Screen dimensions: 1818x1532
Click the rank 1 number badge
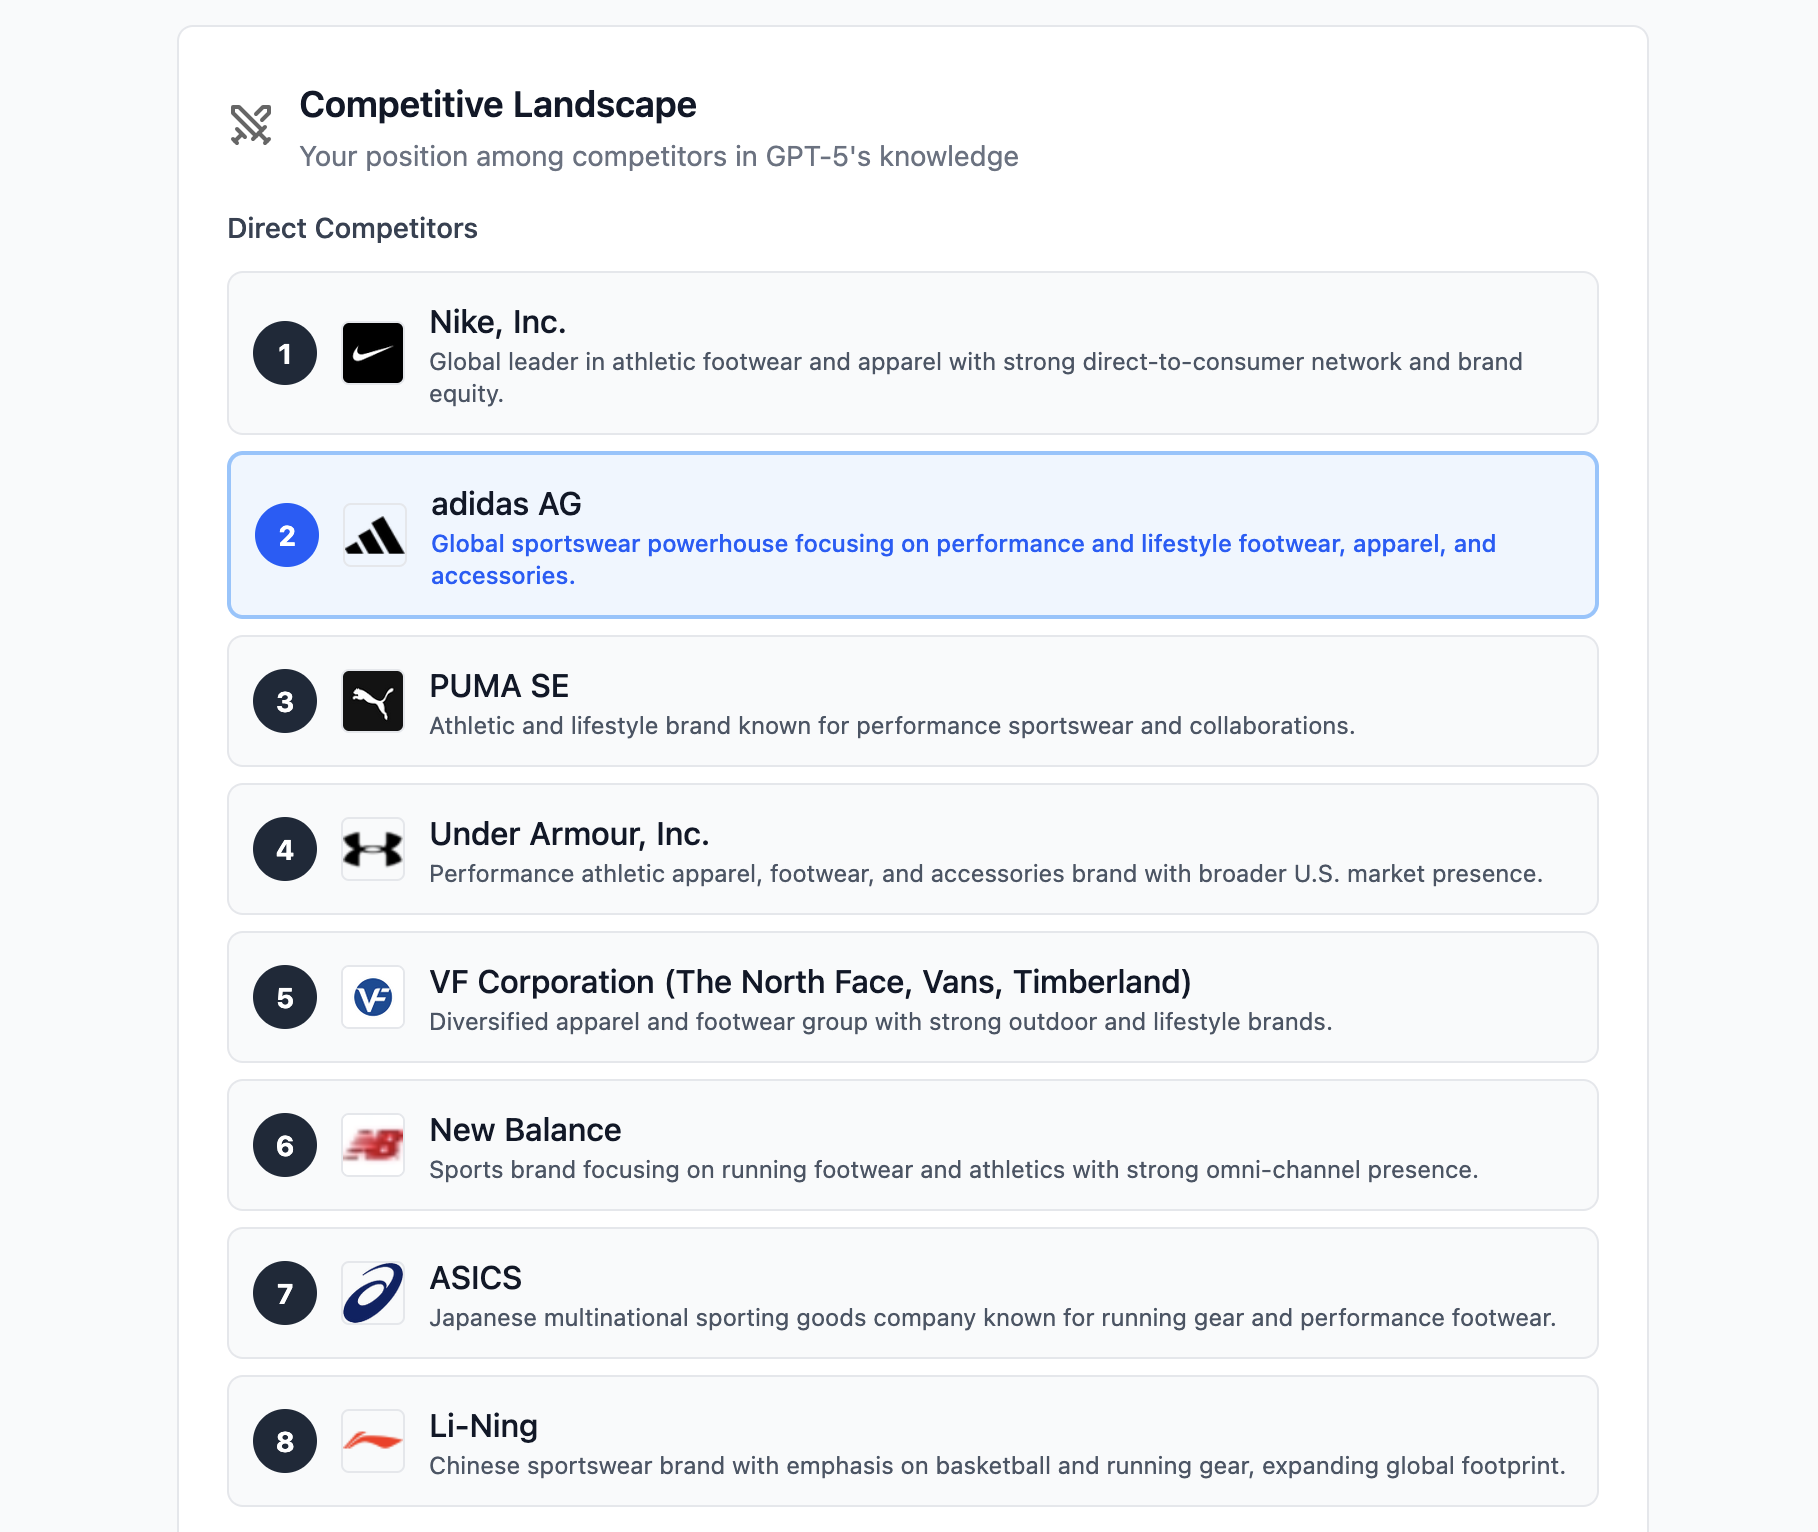[x=285, y=353]
